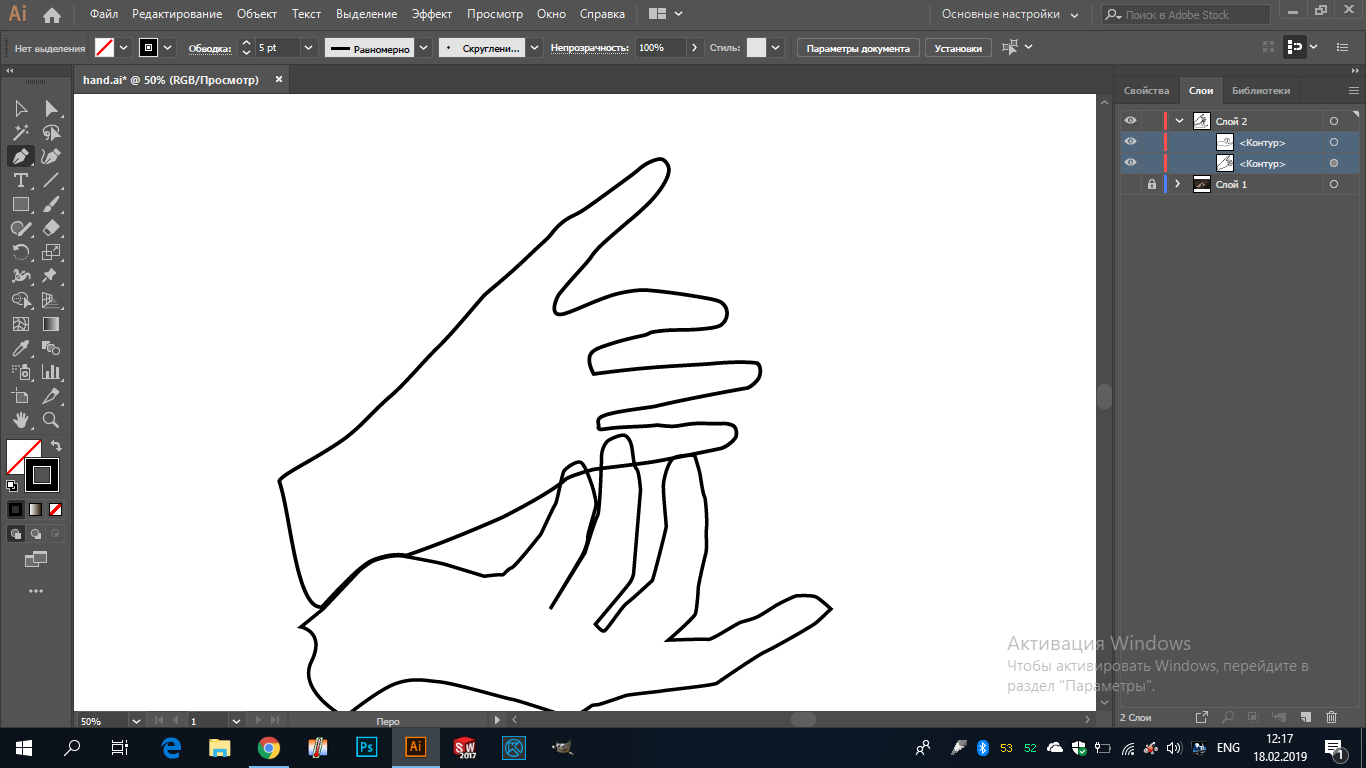Unlock Слой 1 via lock icon
This screenshot has height=768, width=1366.
pyautogui.click(x=1151, y=184)
